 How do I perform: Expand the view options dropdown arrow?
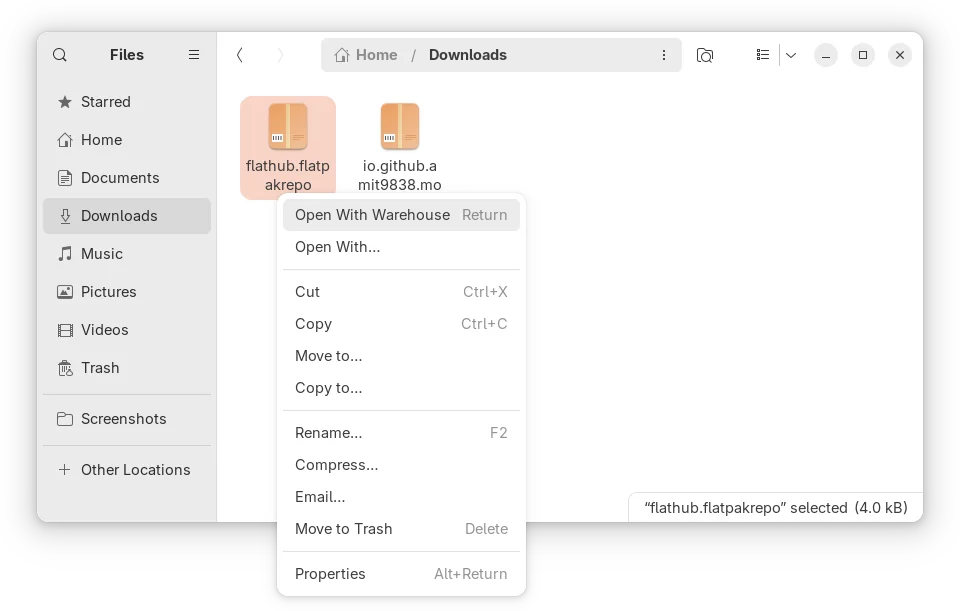(791, 55)
